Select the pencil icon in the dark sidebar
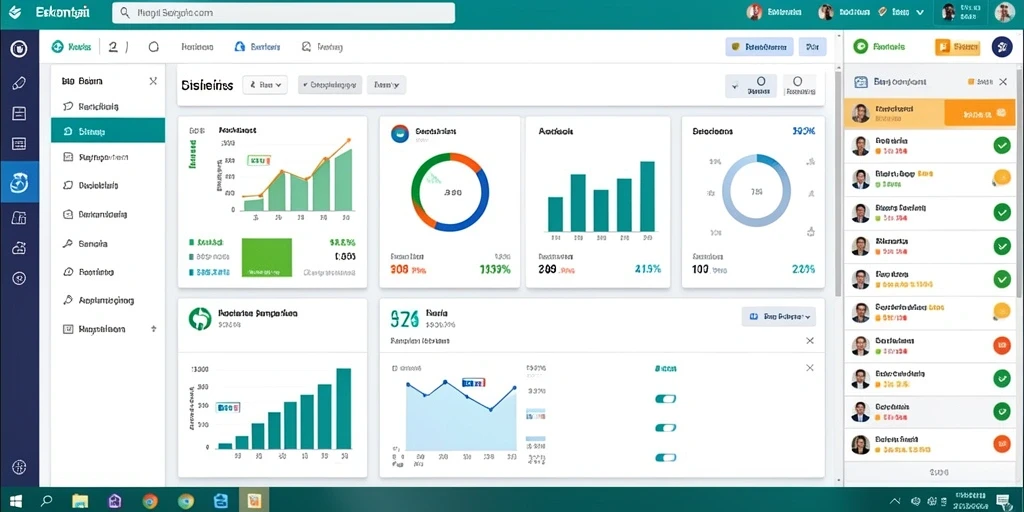This screenshot has width=1024, height=512. tap(19, 83)
